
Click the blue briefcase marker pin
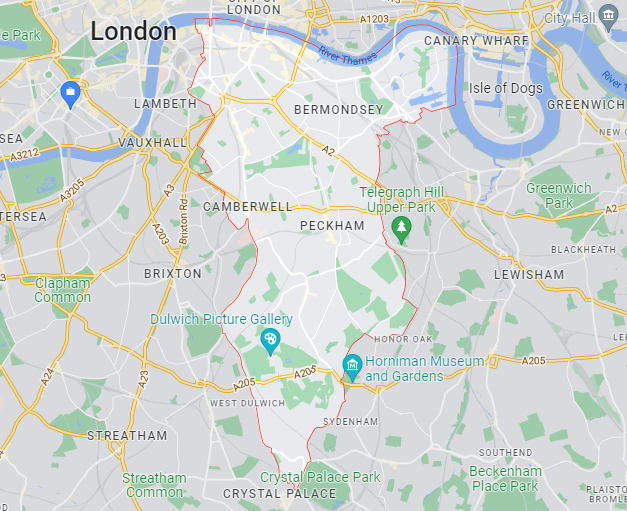click(x=70, y=95)
